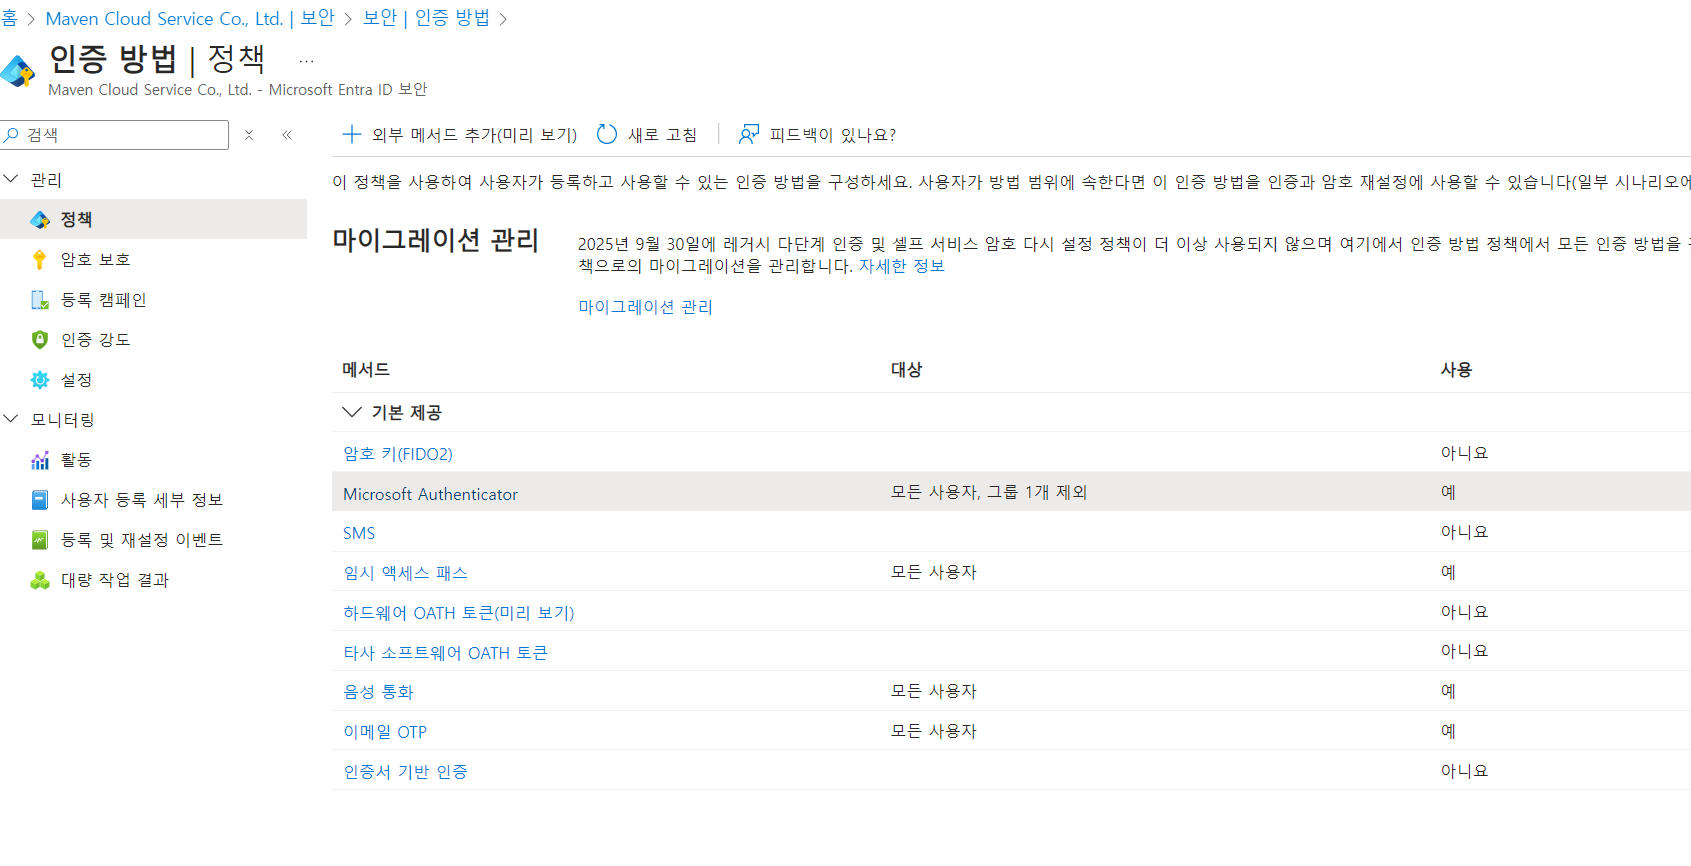1691x866 pixels.
Task: Click target text '모든 사용자, 그룹 1개 제외'
Action: (989, 492)
